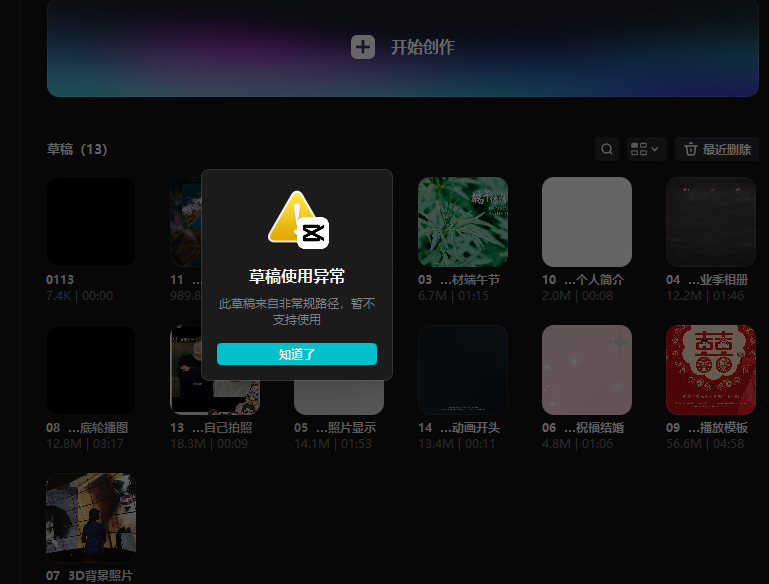The width and height of the screenshot is (769, 584).
Task: Click the text 10 …个人简介
Action: (583, 280)
